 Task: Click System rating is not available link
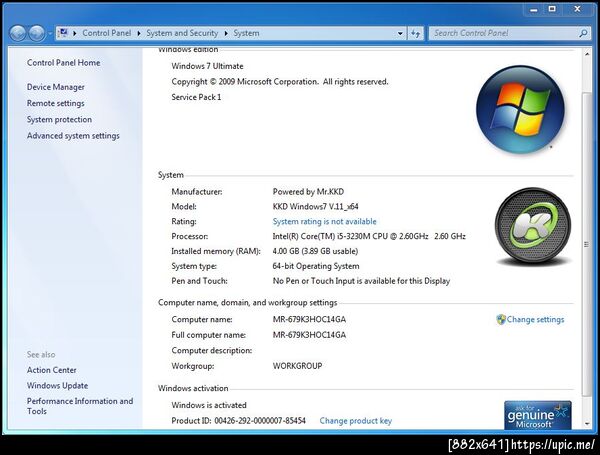(x=324, y=222)
